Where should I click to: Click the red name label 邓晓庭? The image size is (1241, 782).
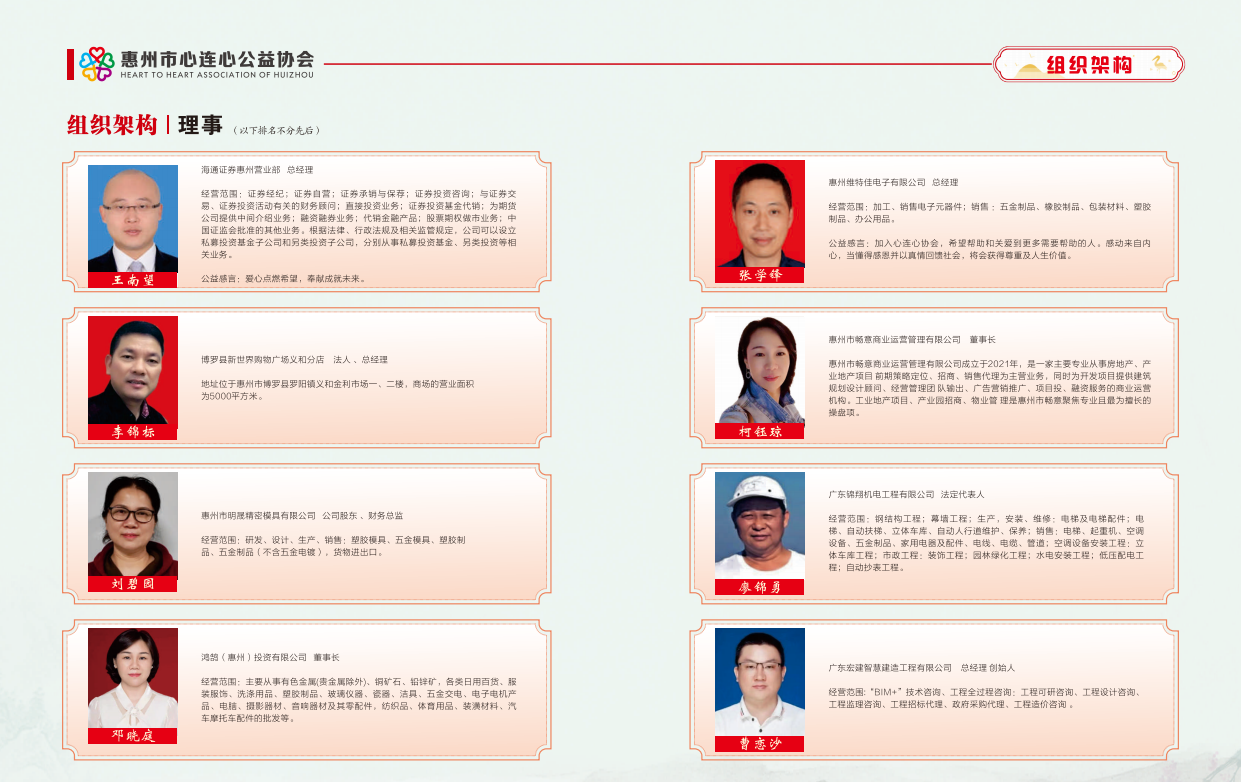[x=133, y=736]
